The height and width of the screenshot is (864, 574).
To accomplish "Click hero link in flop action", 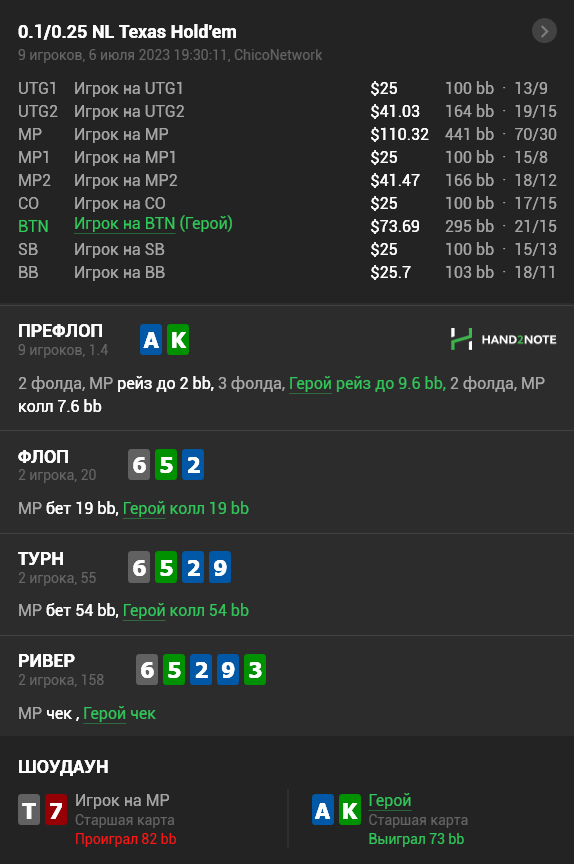I will pos(144,509).
